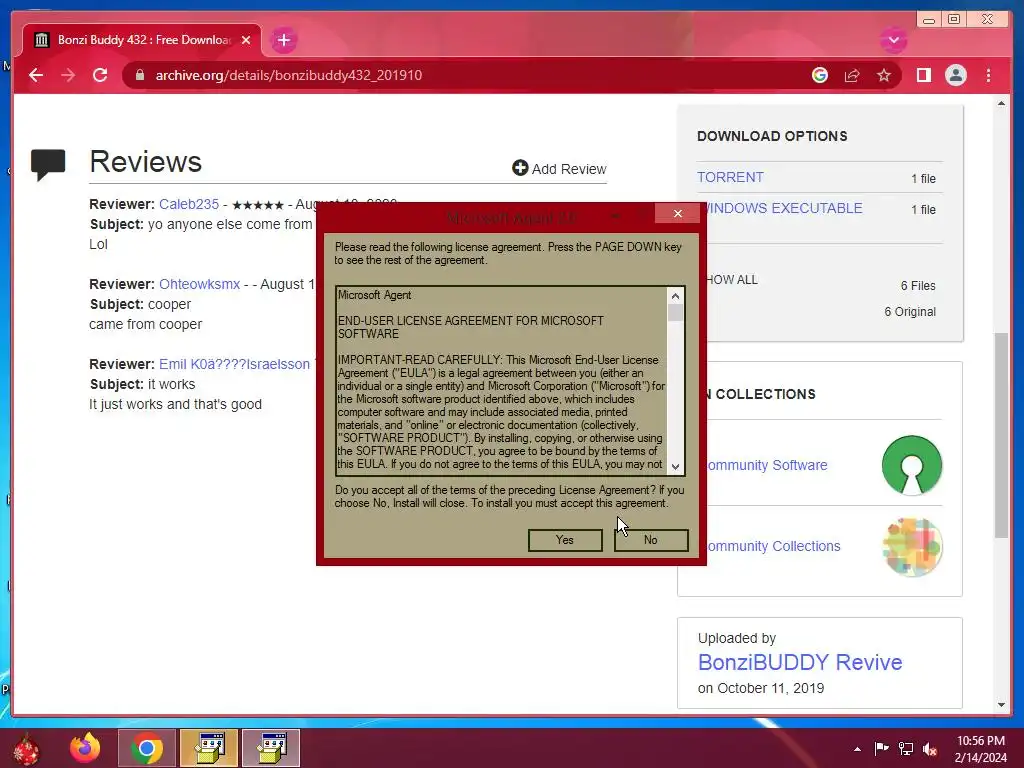Open reviewer Emil K0ä????Israelsson profile

tap(234, 364)
